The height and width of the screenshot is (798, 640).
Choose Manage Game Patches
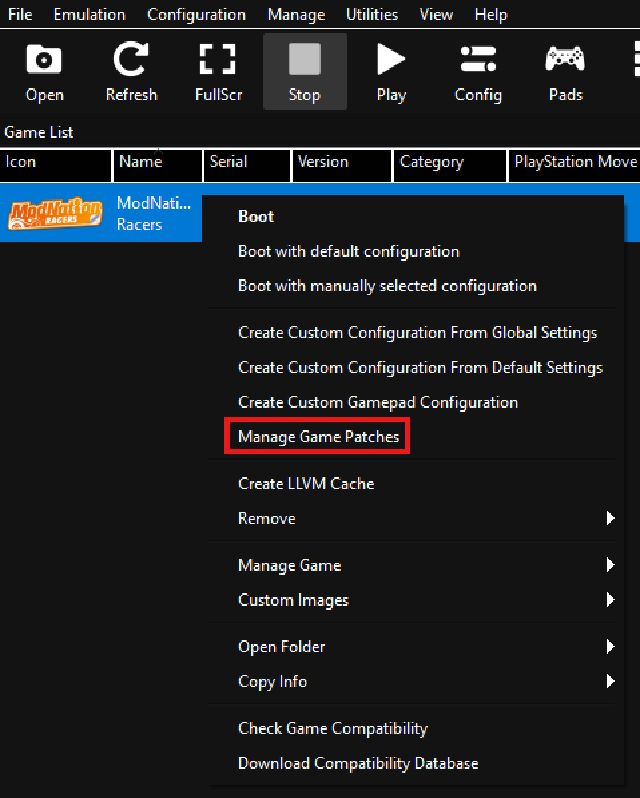(x=318, y=437)
